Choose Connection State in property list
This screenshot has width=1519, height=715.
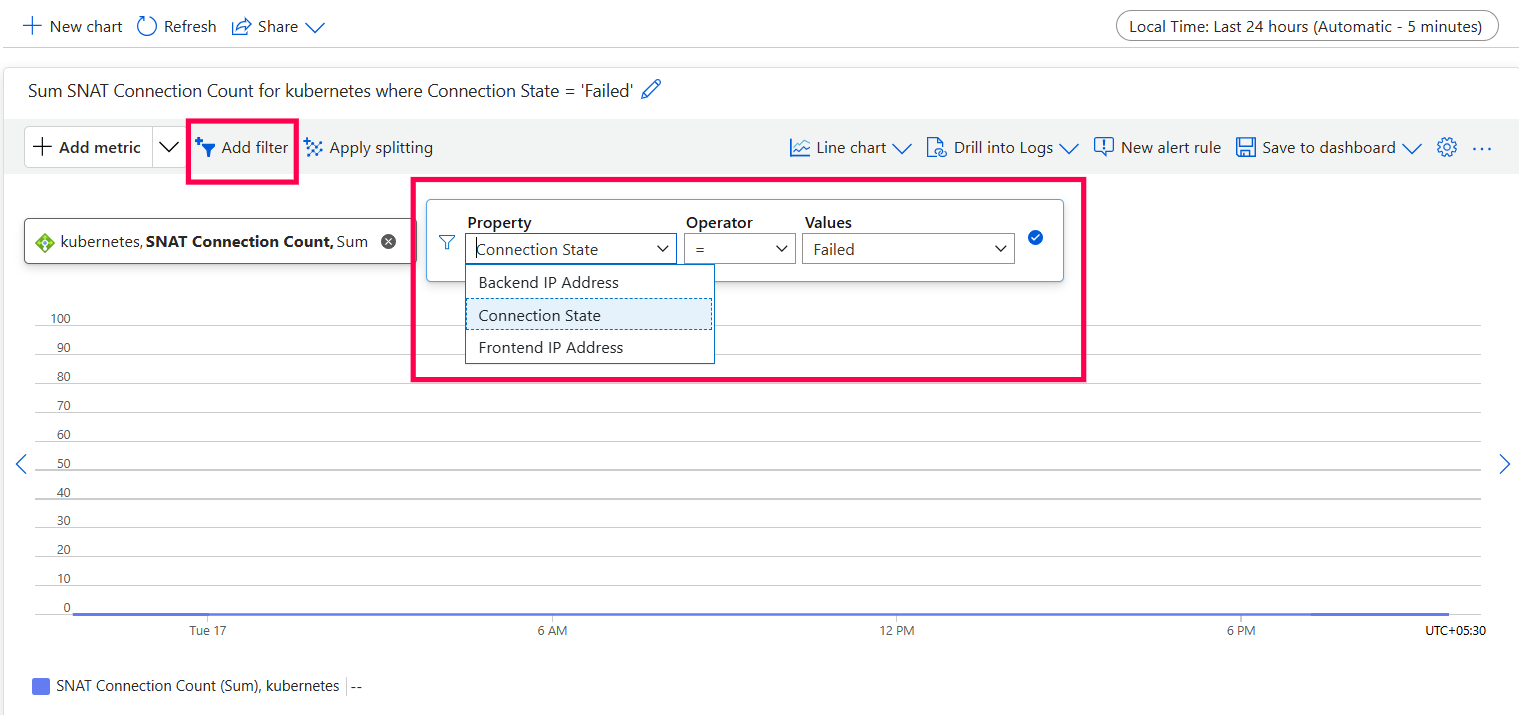(x=540, y=315)
